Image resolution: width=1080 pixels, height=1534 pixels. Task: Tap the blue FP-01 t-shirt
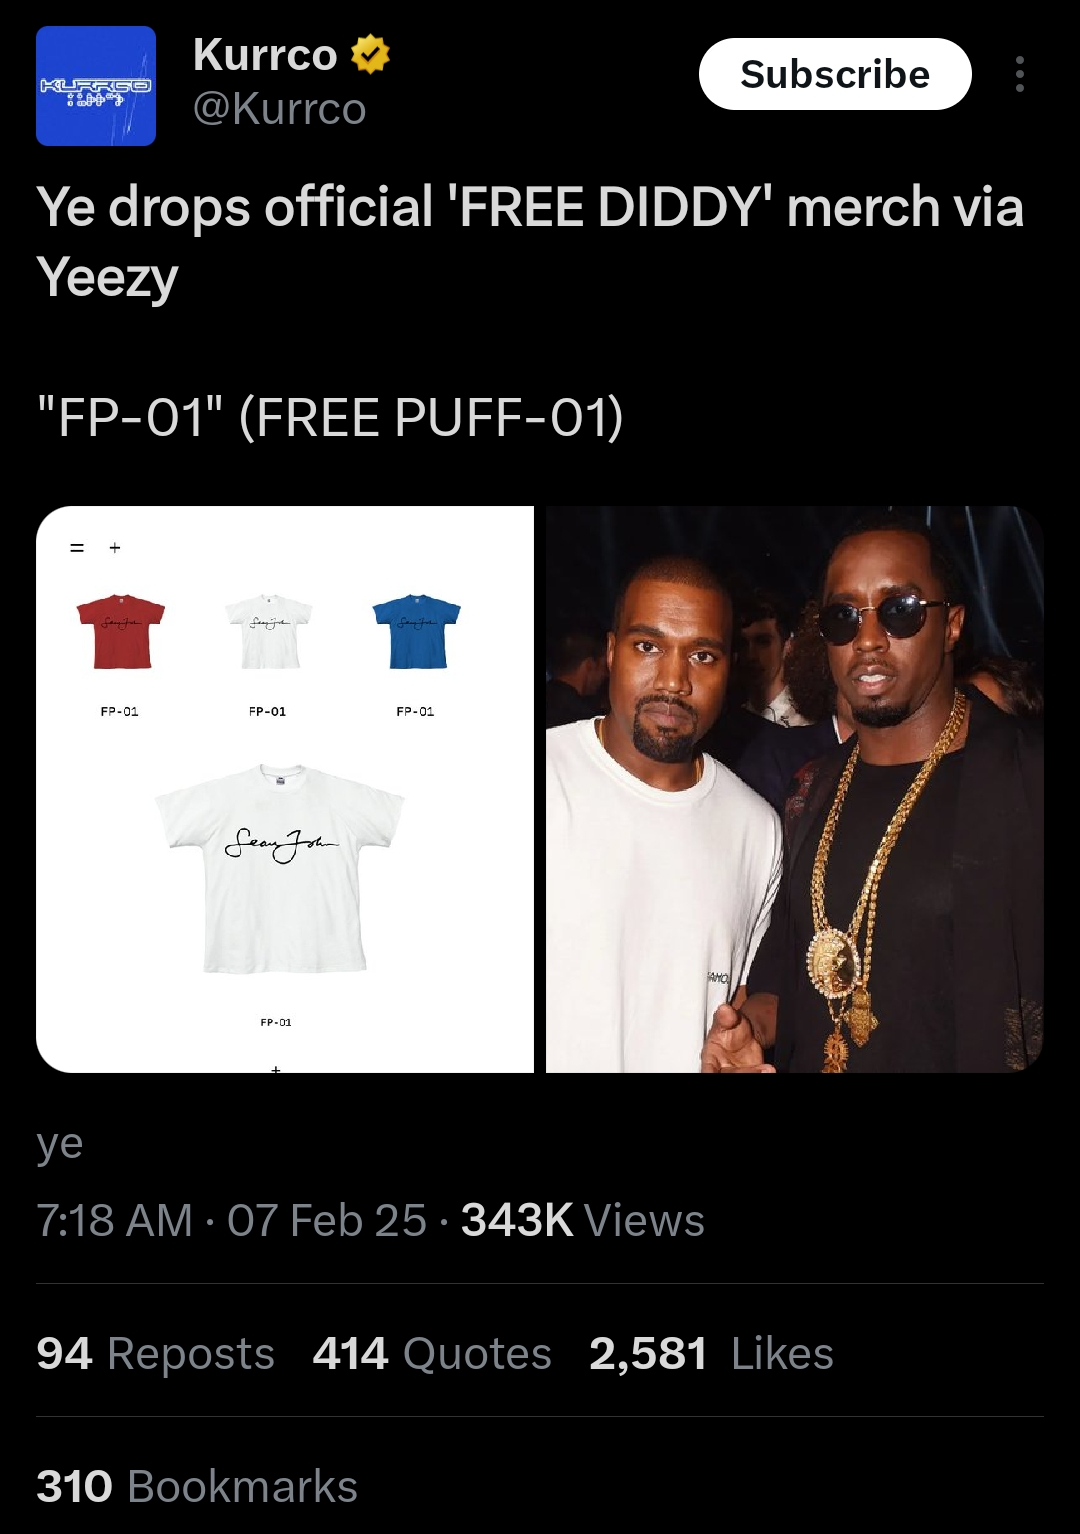click(x=416, y=631)
